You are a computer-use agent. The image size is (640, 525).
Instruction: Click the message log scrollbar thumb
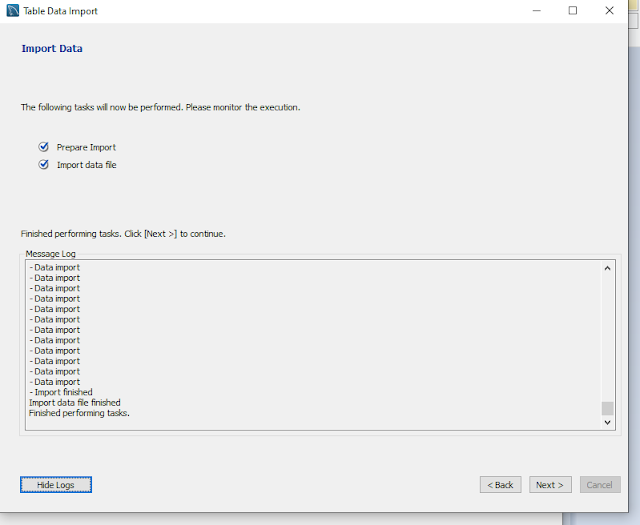tap(607, 408)
